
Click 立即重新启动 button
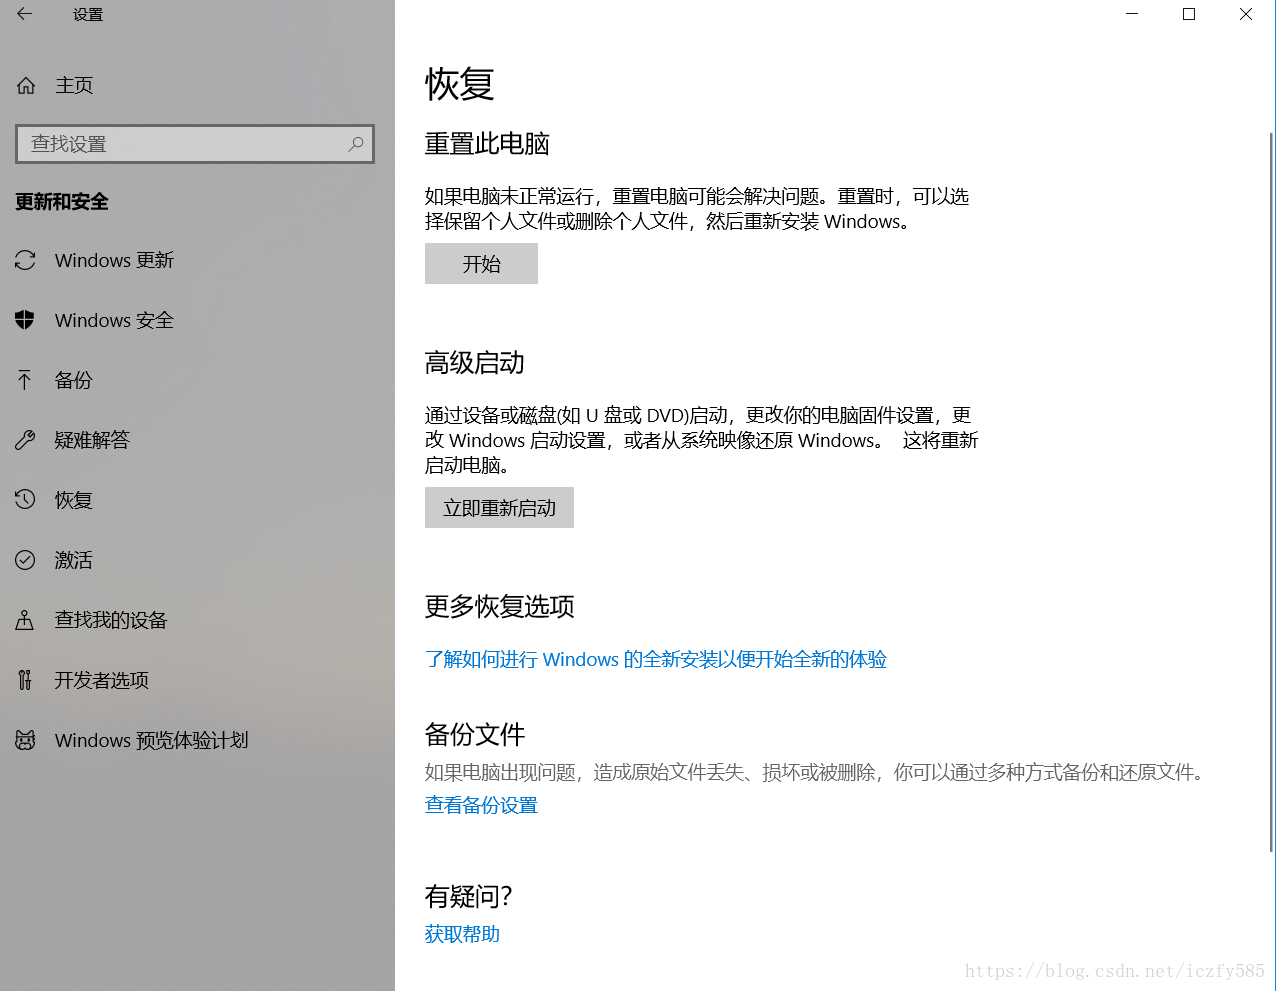(499, 508)
